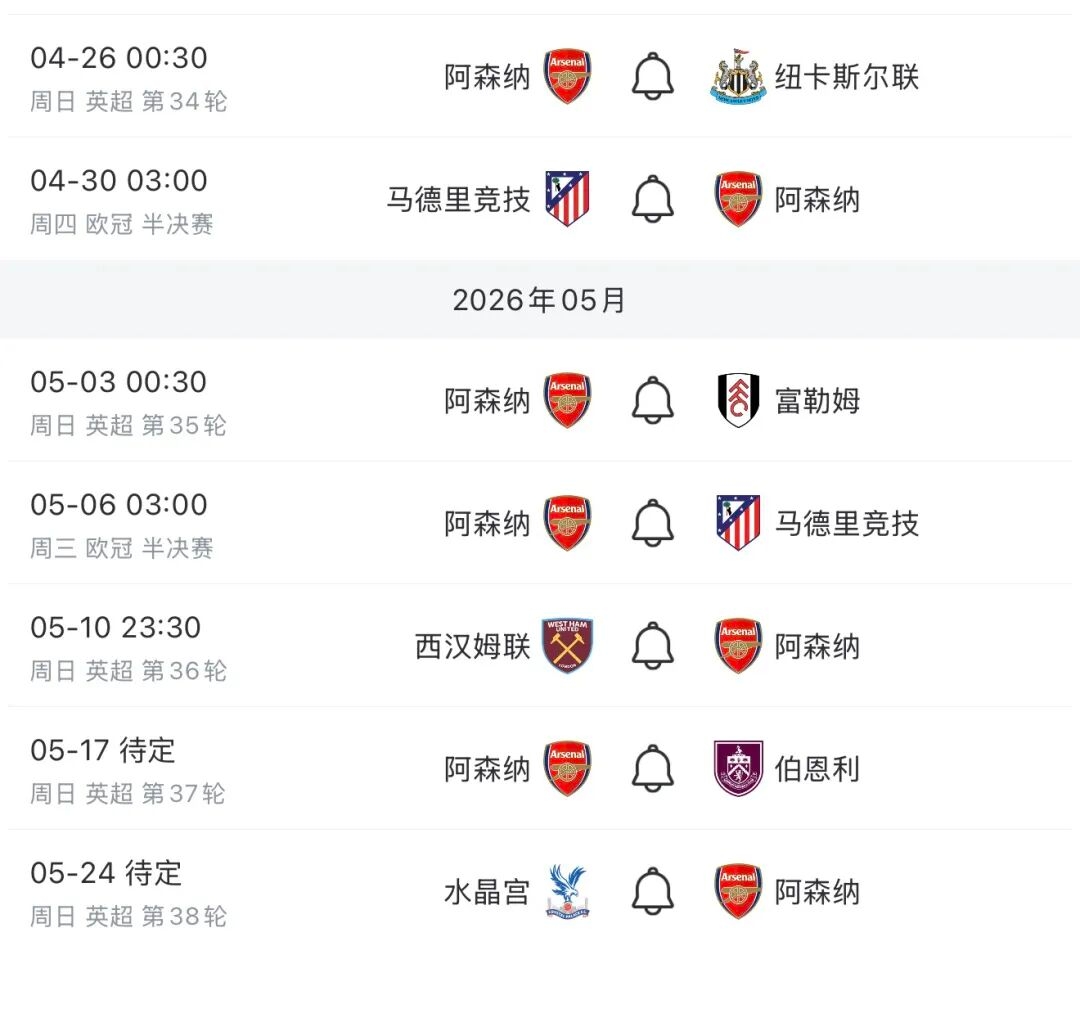Open the Fulham club crest
Viewport: 1080px width, 1036px height.
739,401
